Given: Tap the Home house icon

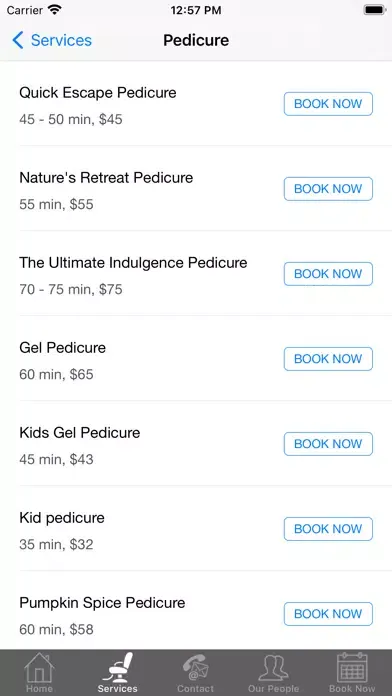Looking at the screenshot, I should pos(39,667).
